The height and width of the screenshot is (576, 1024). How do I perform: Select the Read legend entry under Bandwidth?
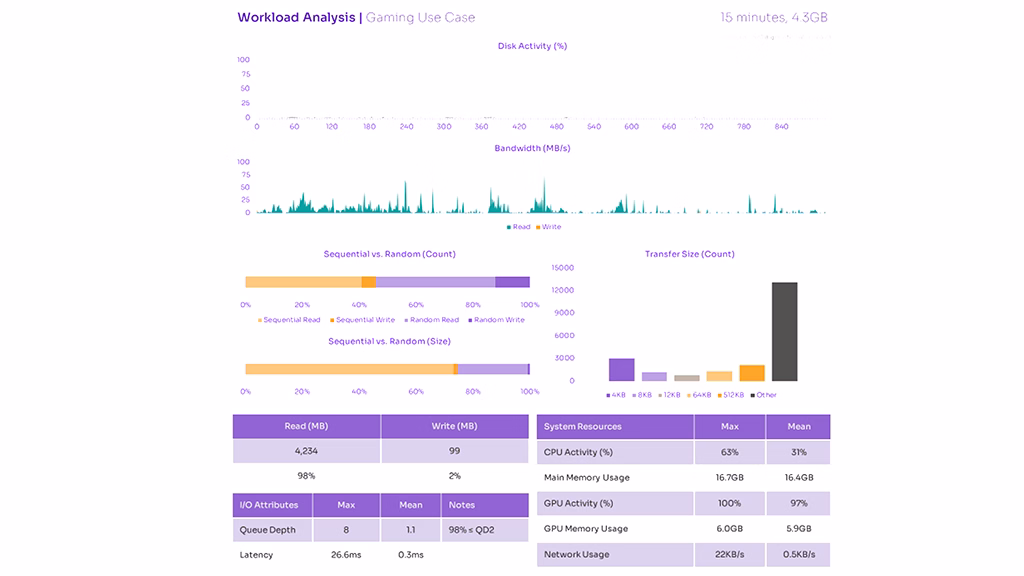(519, 227)
